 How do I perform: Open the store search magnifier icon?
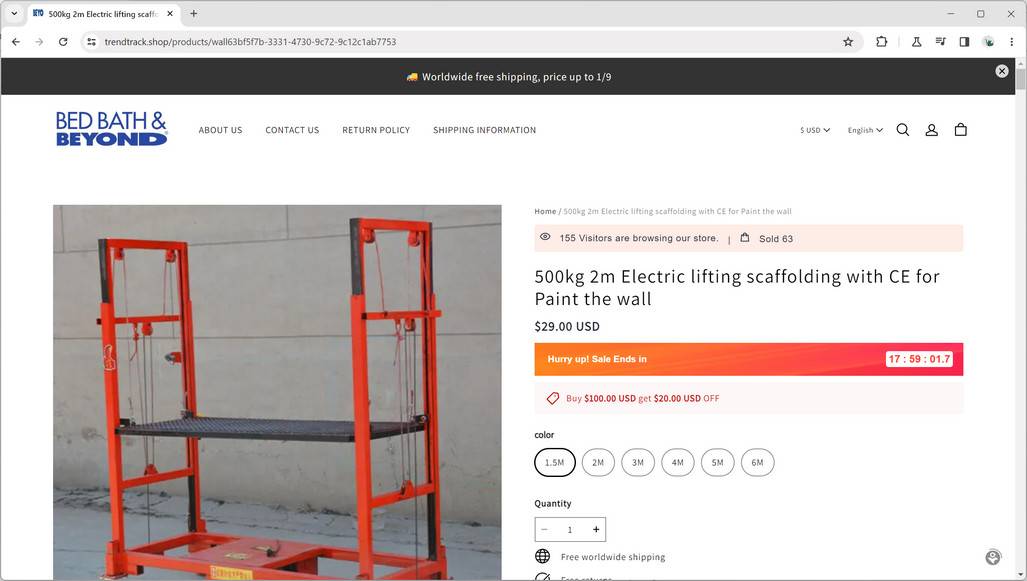(903, 130)
